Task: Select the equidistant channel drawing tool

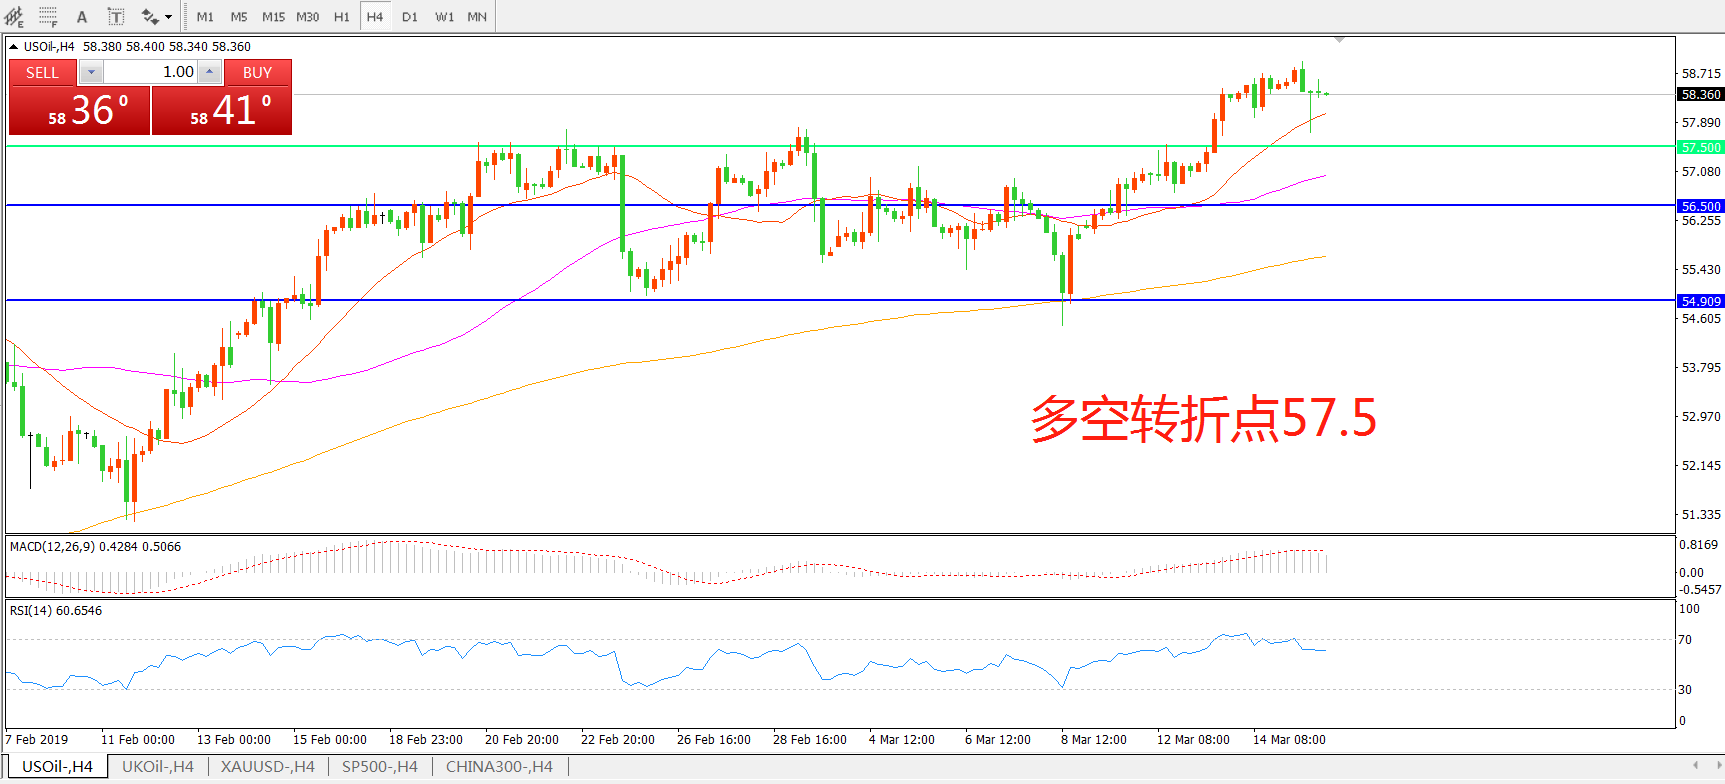Action: pos(14,16)
